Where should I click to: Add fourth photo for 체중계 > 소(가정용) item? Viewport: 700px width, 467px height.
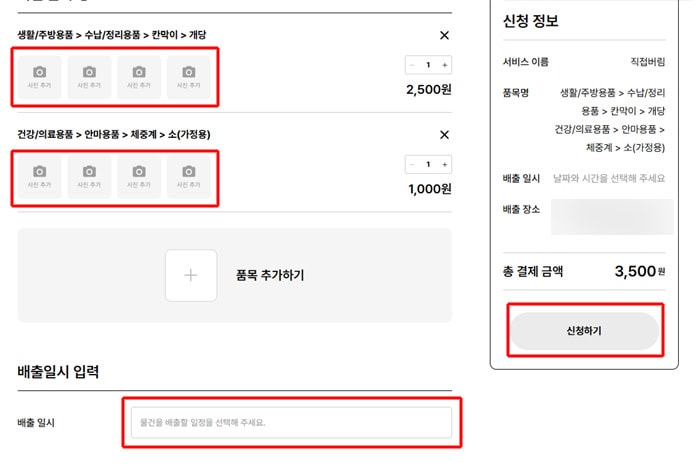click(x=189, y=177)
